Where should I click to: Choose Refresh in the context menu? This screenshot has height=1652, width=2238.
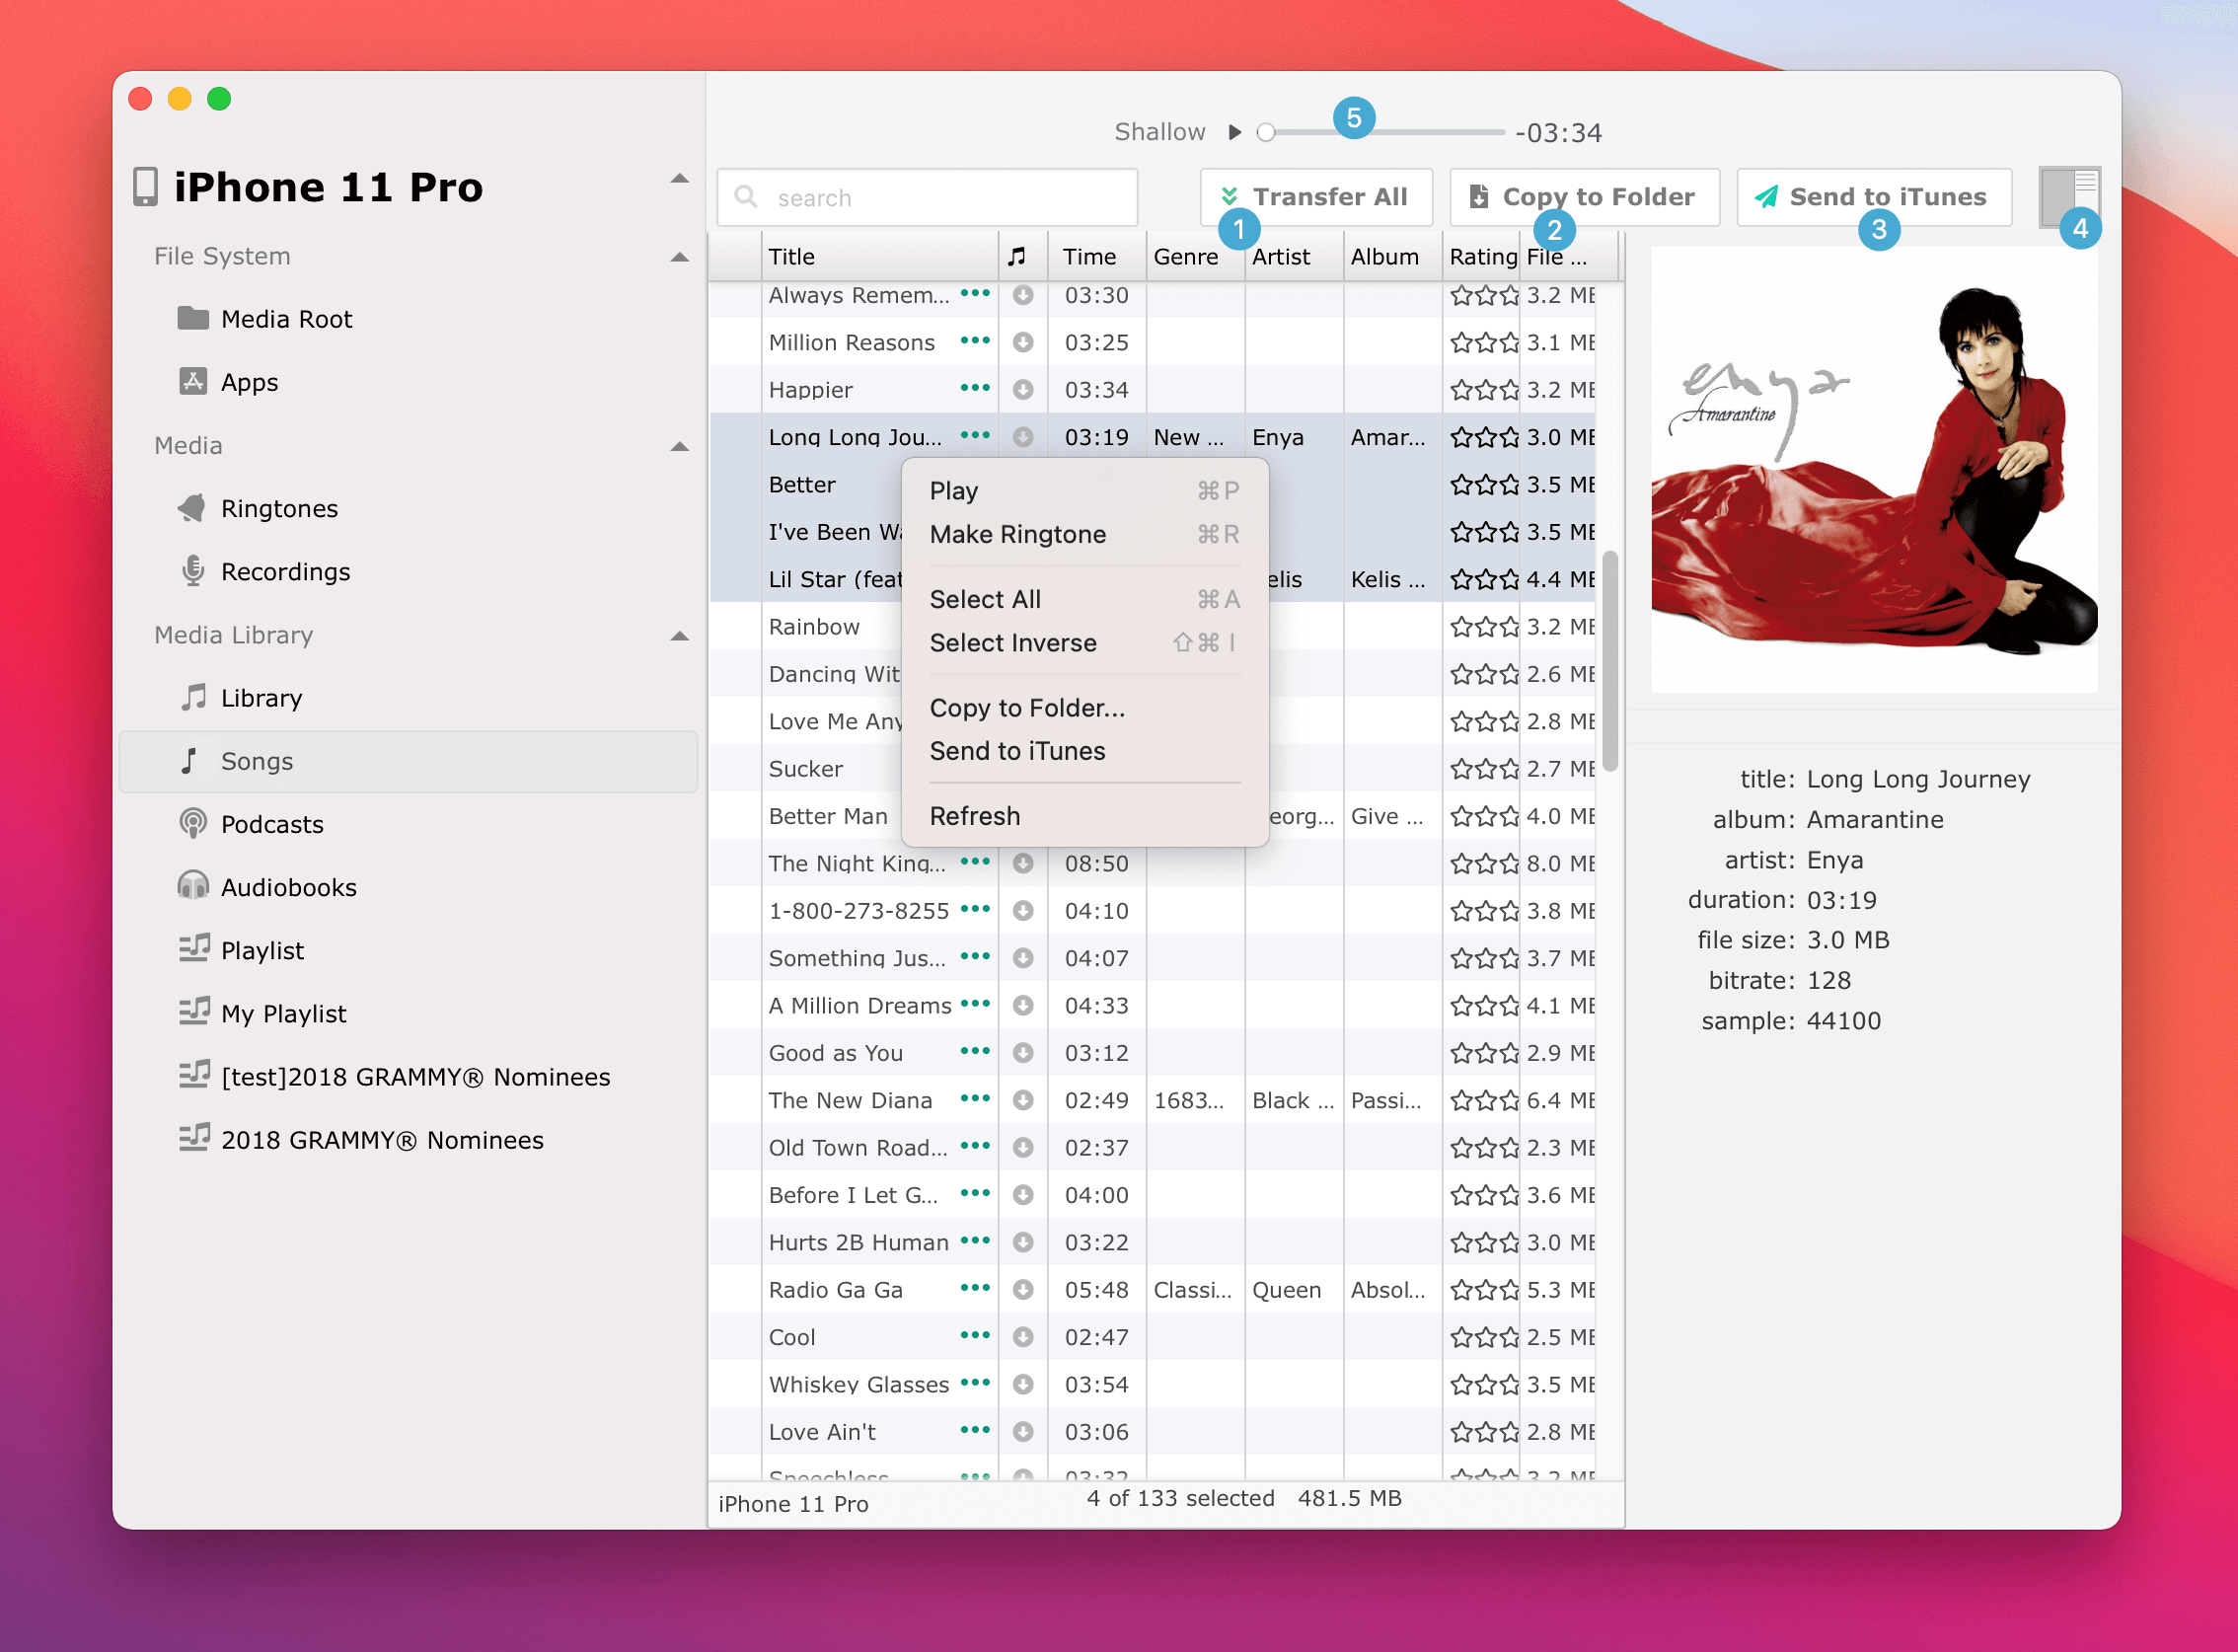pyautogui.click(x=1085, y=816)
